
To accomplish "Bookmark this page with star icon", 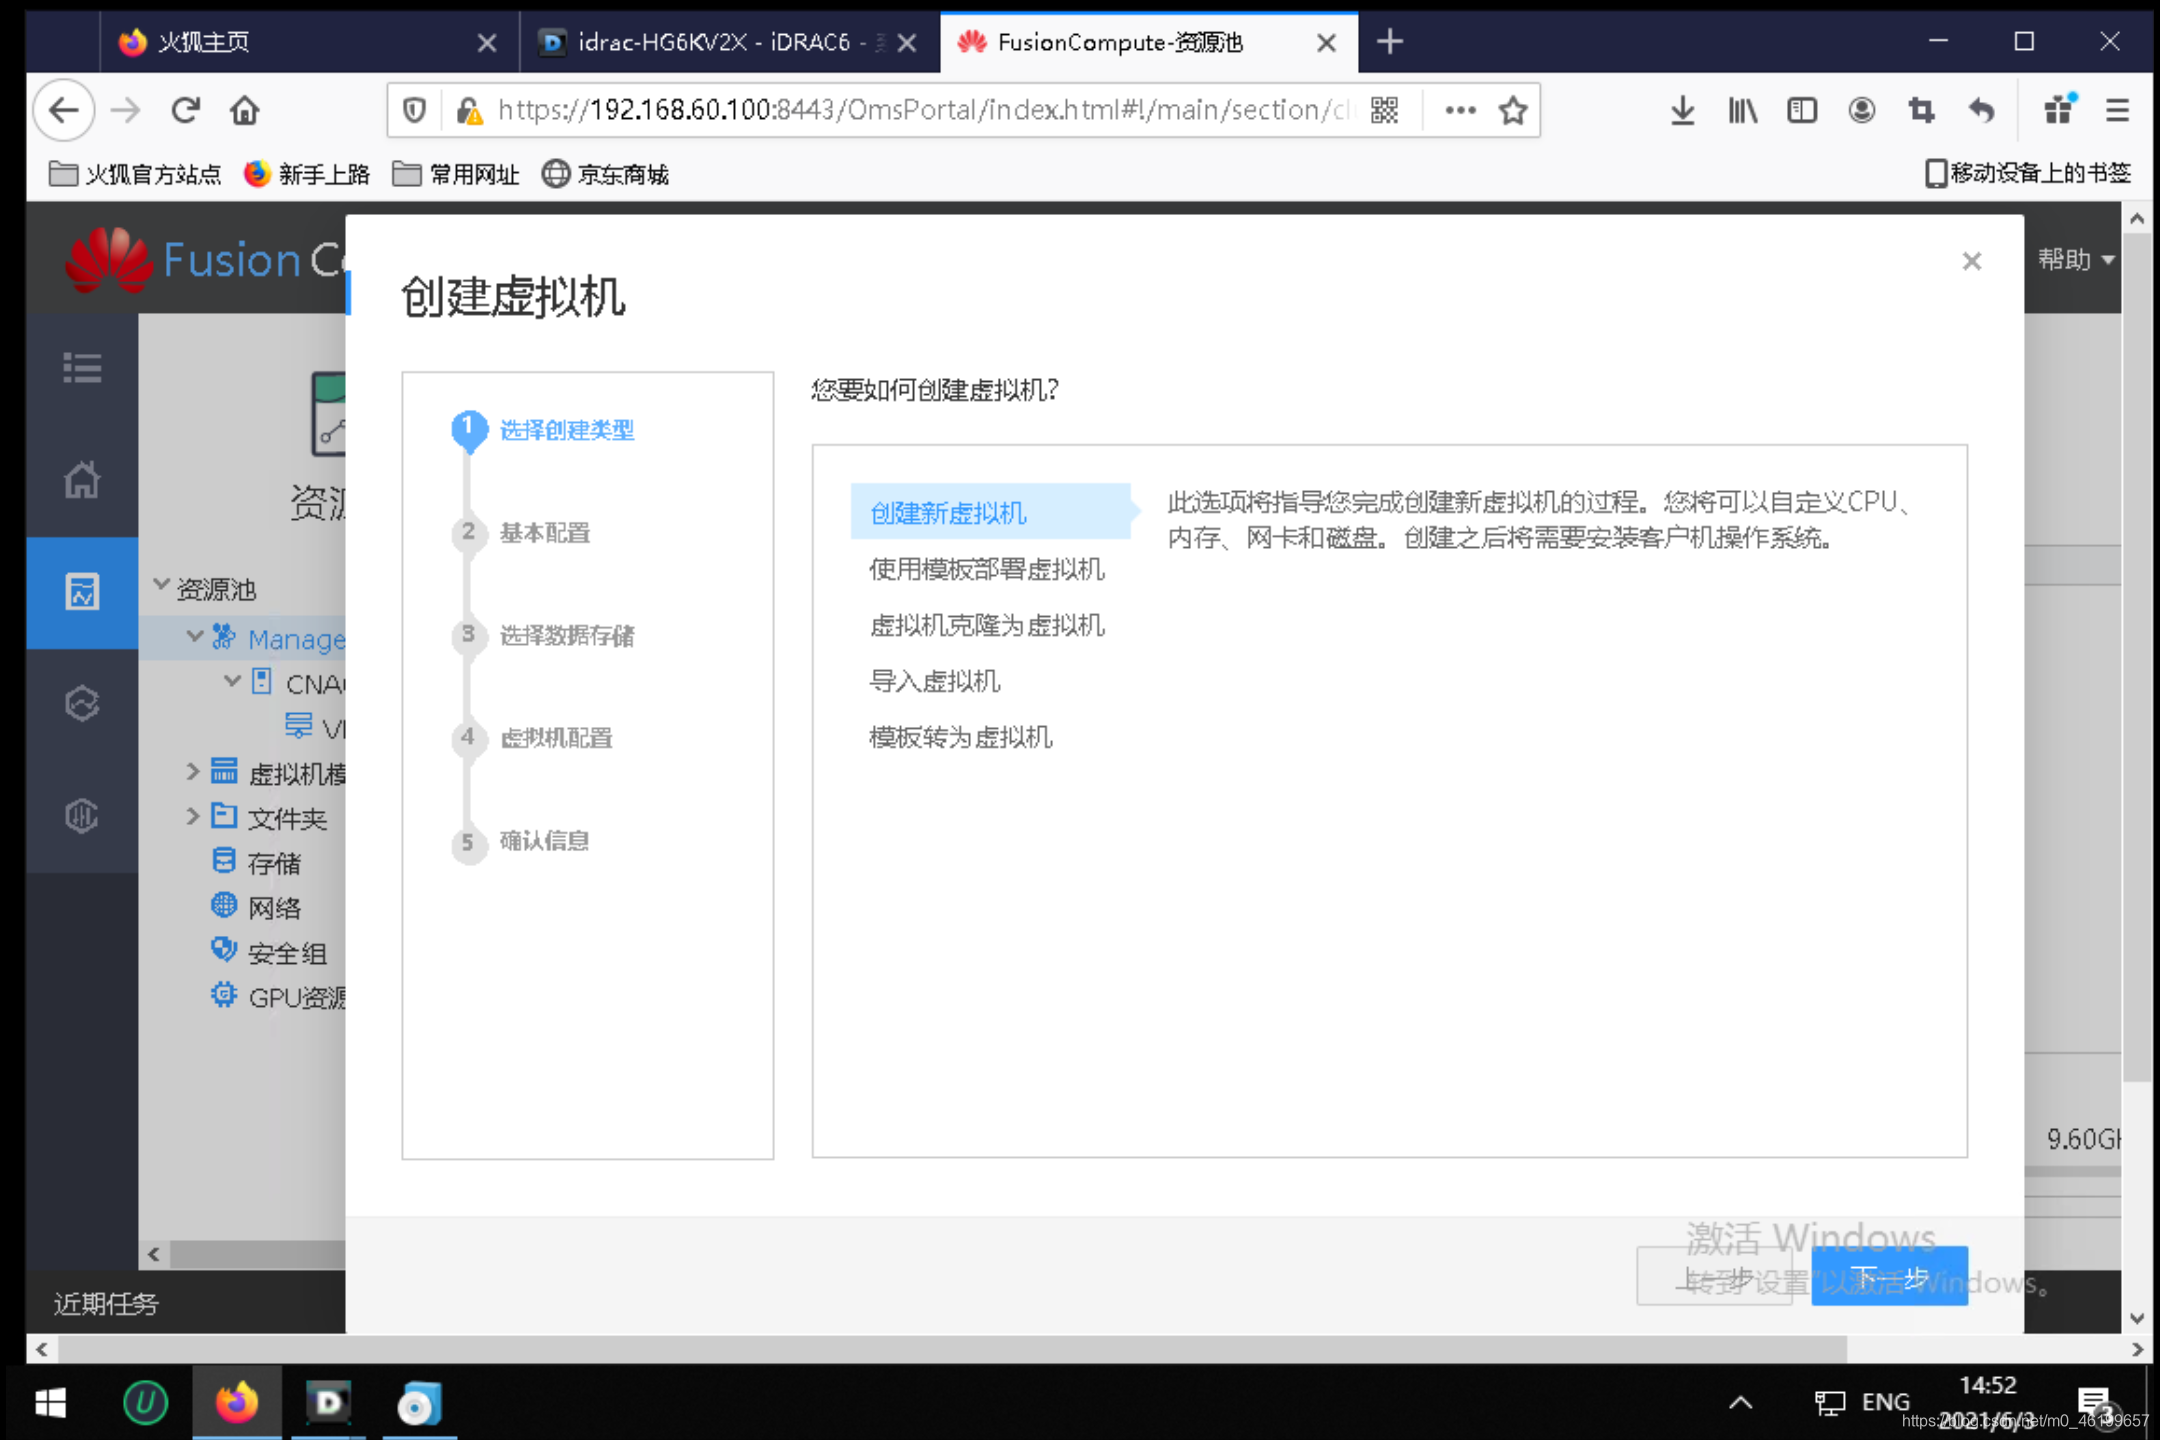I will [x=1513, y=110].
